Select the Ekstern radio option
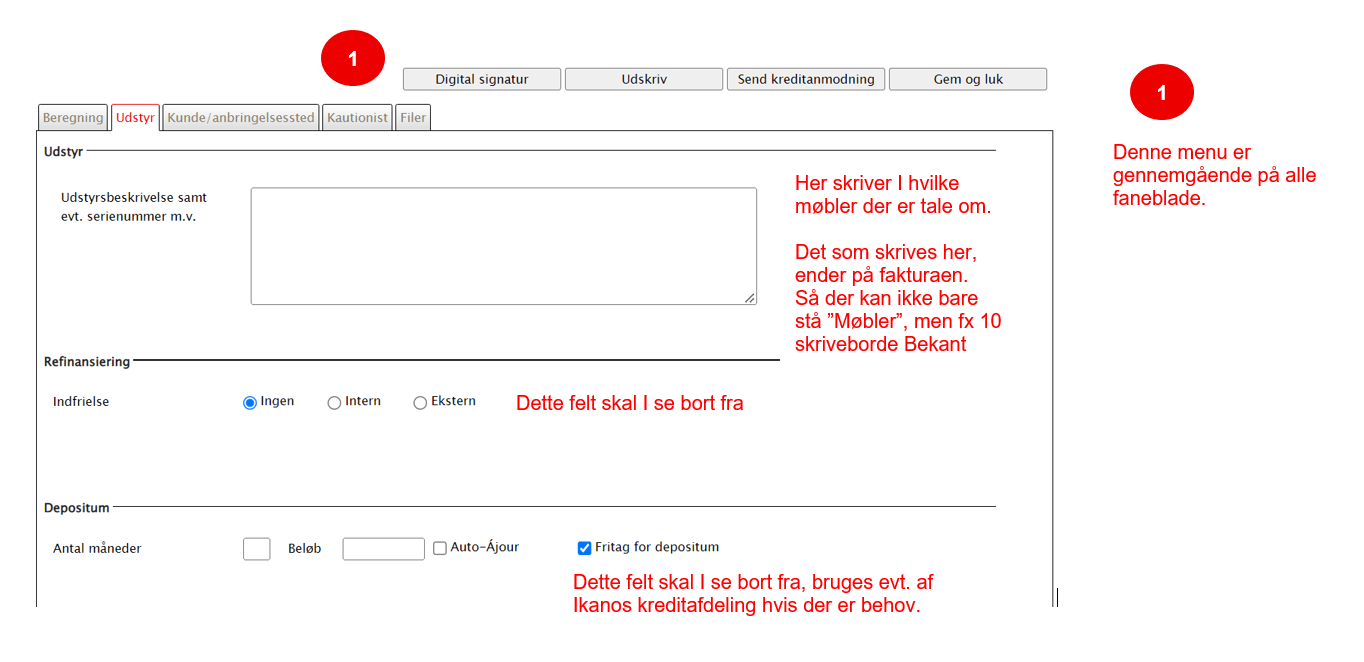Viewport: 1364px width, 662px height. tap(420, 403)
